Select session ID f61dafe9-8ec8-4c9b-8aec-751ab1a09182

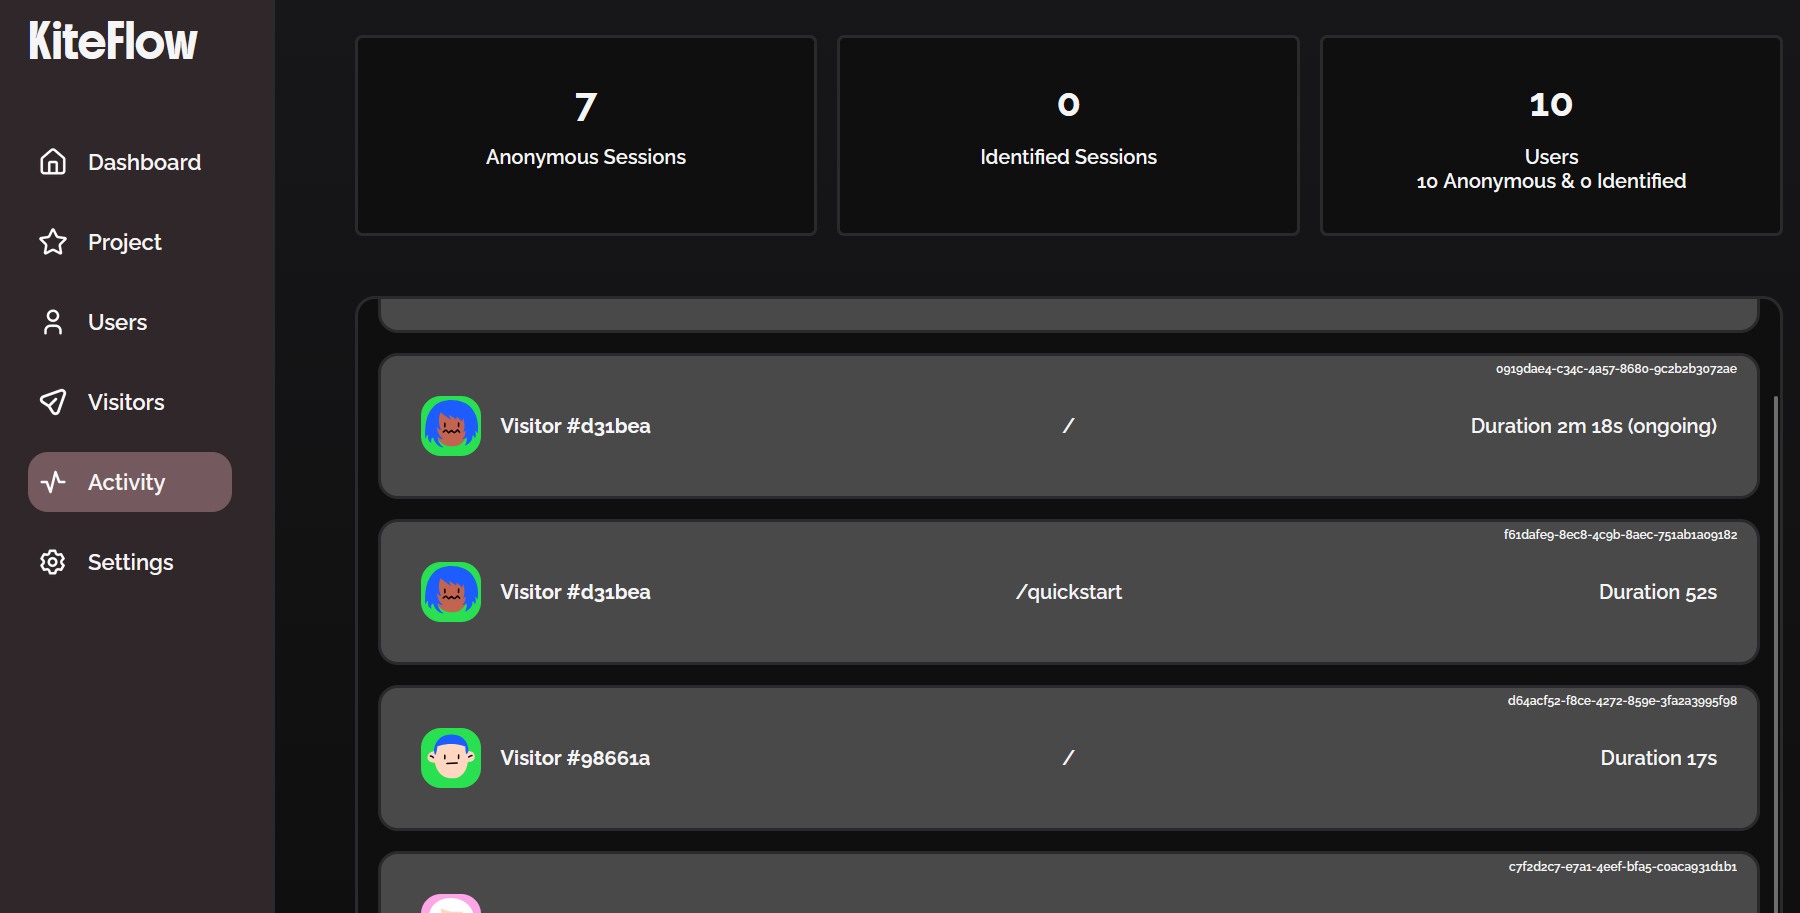pyautogui.click(x=1620, y=535)
